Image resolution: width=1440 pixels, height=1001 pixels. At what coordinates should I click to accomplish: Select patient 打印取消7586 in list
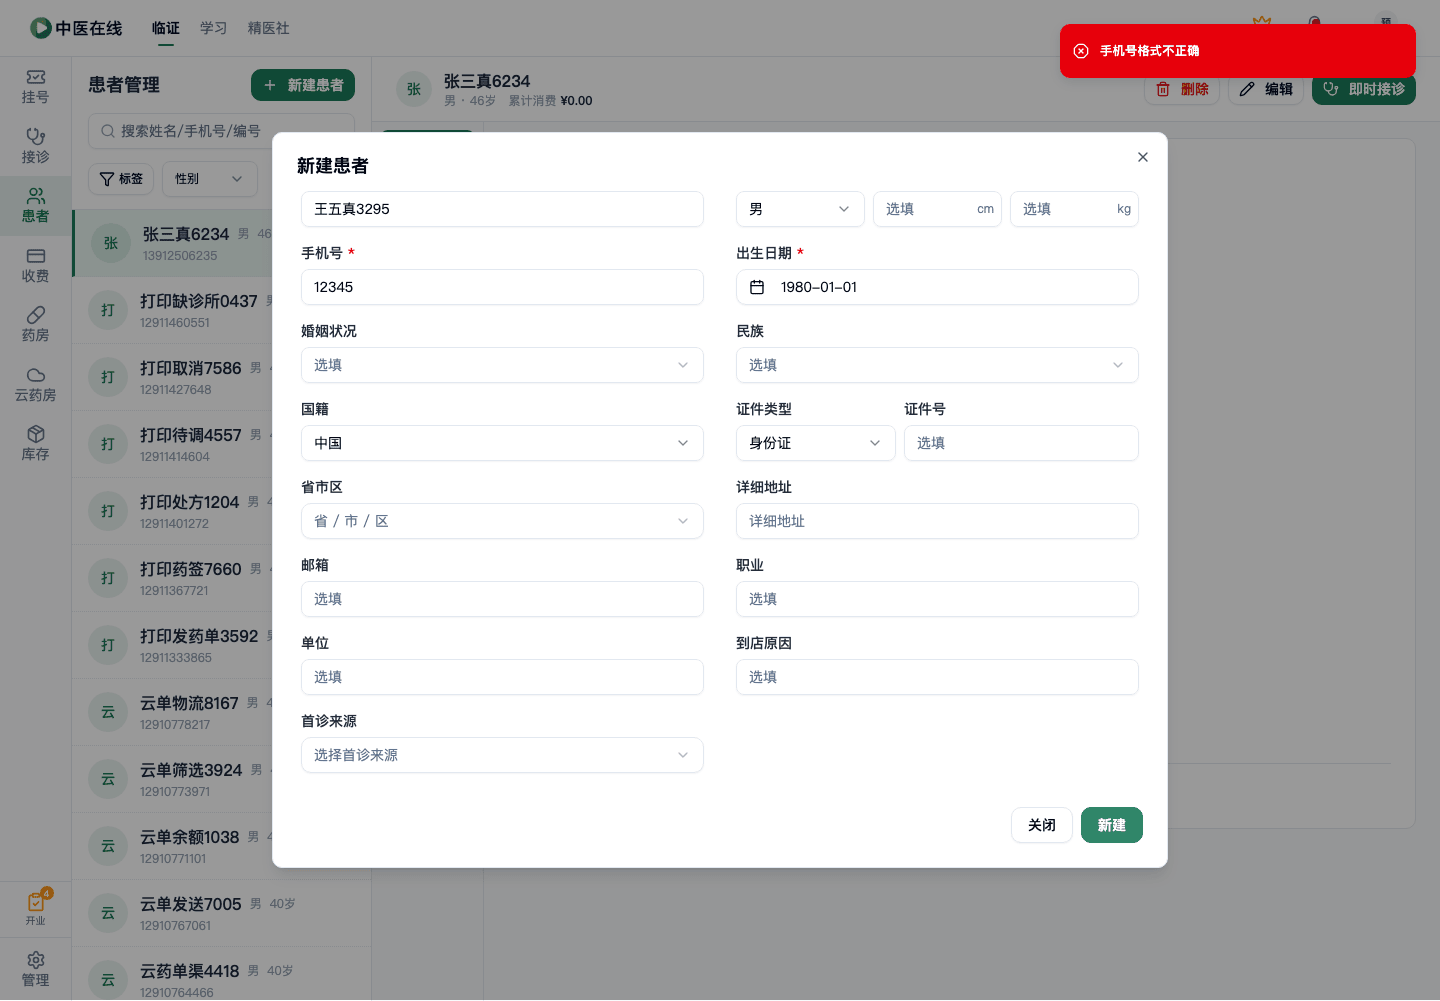pos(172,377)
